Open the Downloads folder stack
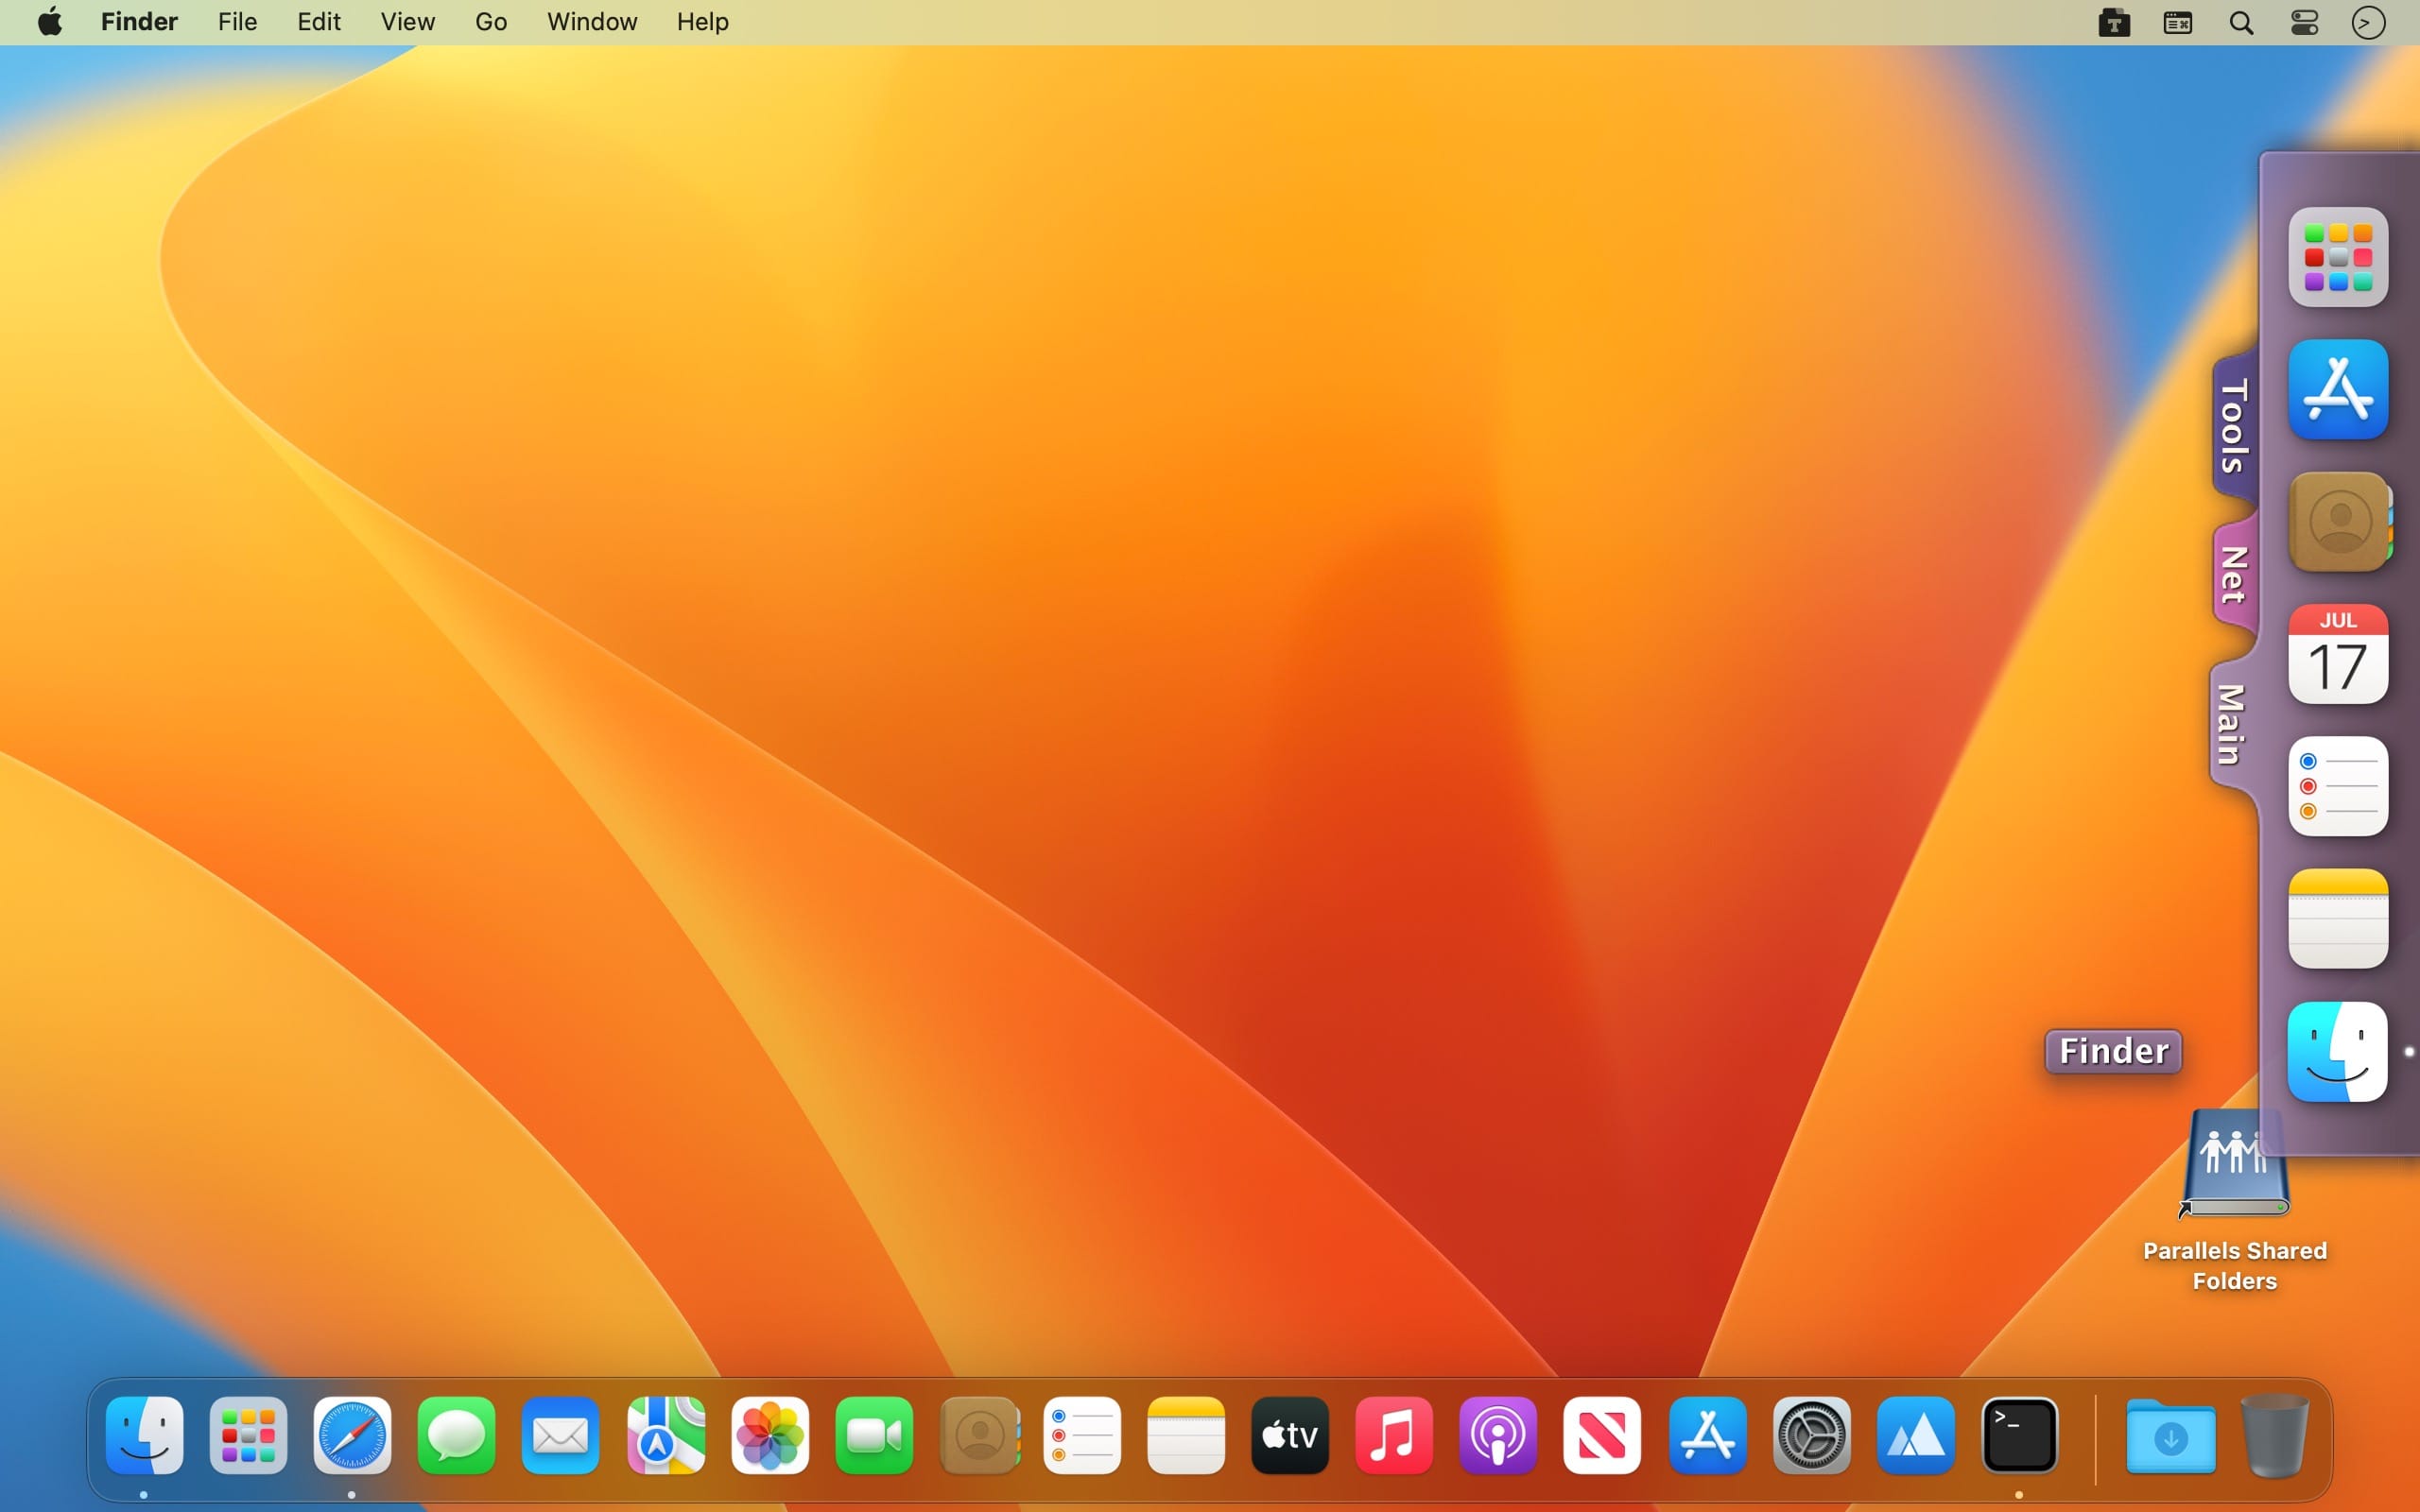2420x1512 pixels. (x=2171, y=1435)
